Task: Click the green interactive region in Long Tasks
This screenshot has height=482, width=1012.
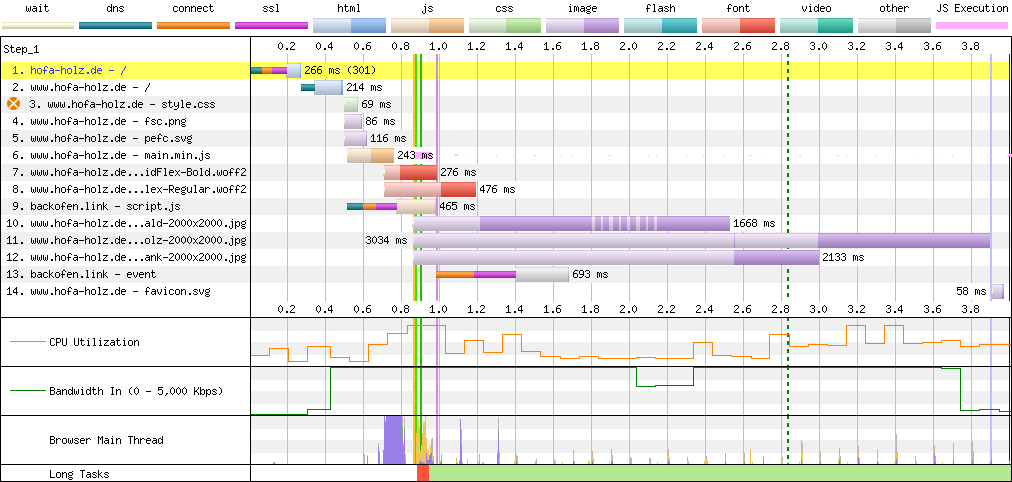Action: click(719, 474)
